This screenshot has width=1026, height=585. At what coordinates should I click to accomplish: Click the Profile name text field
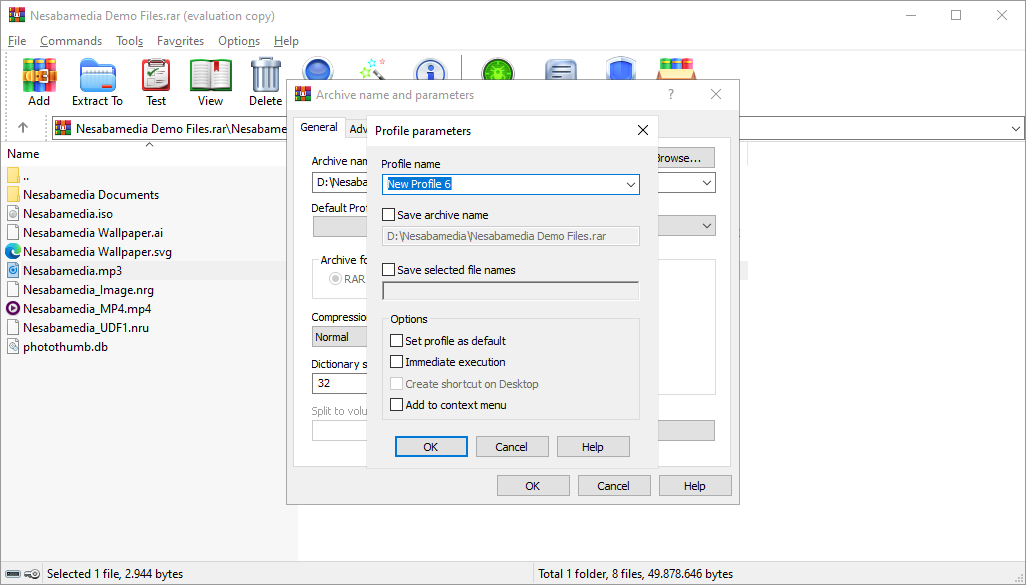pyautogui.click(x=500, y=184)
